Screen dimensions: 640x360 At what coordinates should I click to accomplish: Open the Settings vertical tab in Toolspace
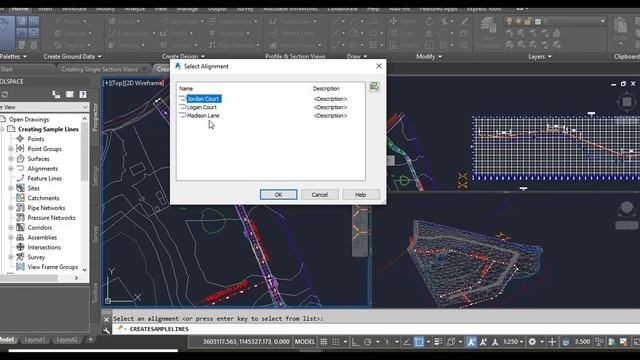(x=95, y=176)
